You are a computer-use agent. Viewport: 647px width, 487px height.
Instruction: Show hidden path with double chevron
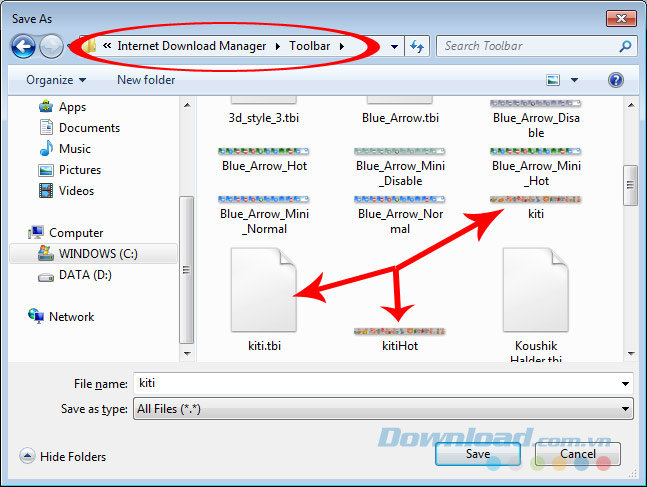(x=107, y=46)
